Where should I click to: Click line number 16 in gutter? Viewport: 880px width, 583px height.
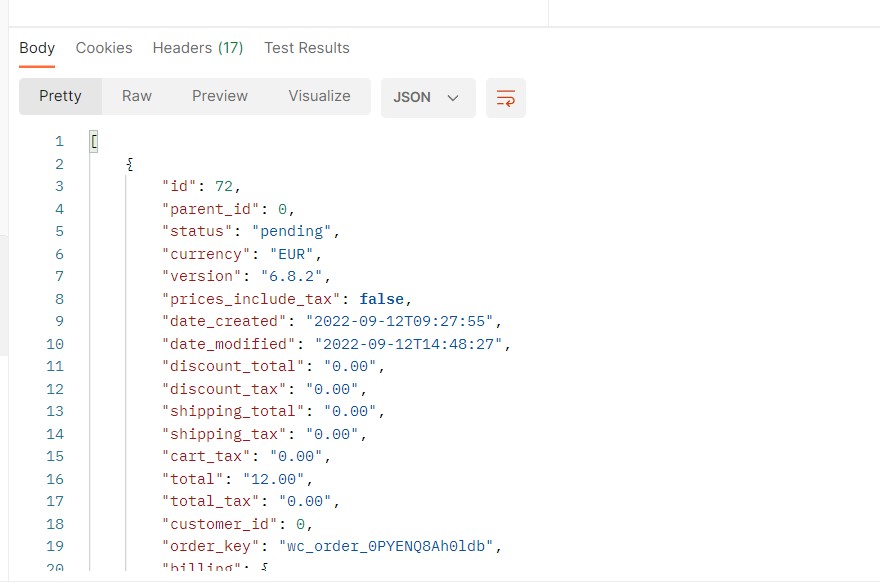[55, 479]
